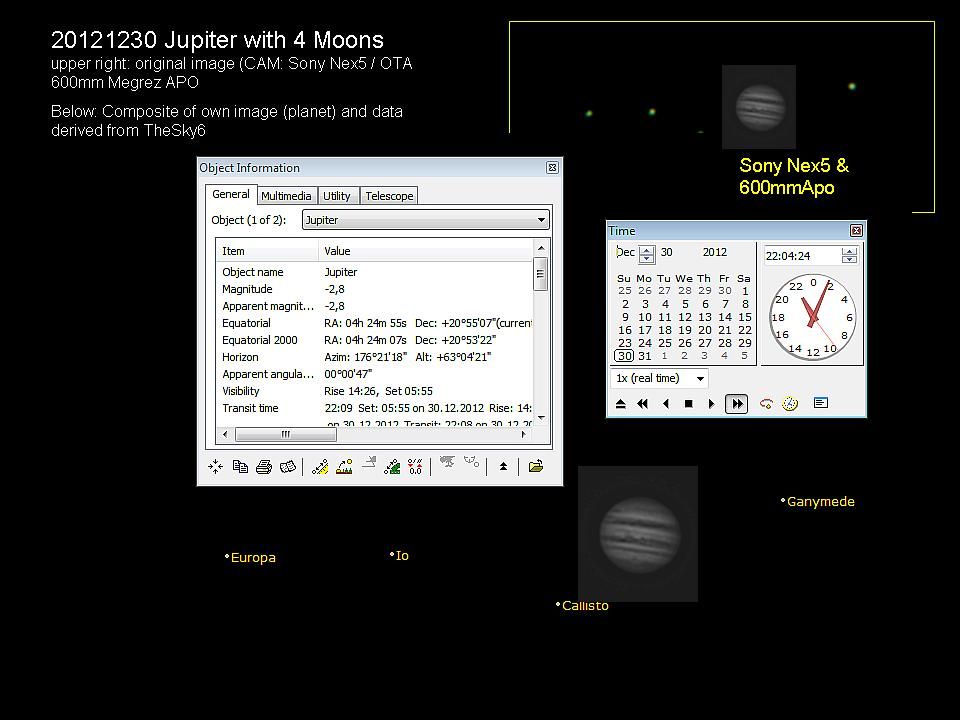Stop the time flow with the square button
This screenshot has height=720, width=960.
[689, 402]
